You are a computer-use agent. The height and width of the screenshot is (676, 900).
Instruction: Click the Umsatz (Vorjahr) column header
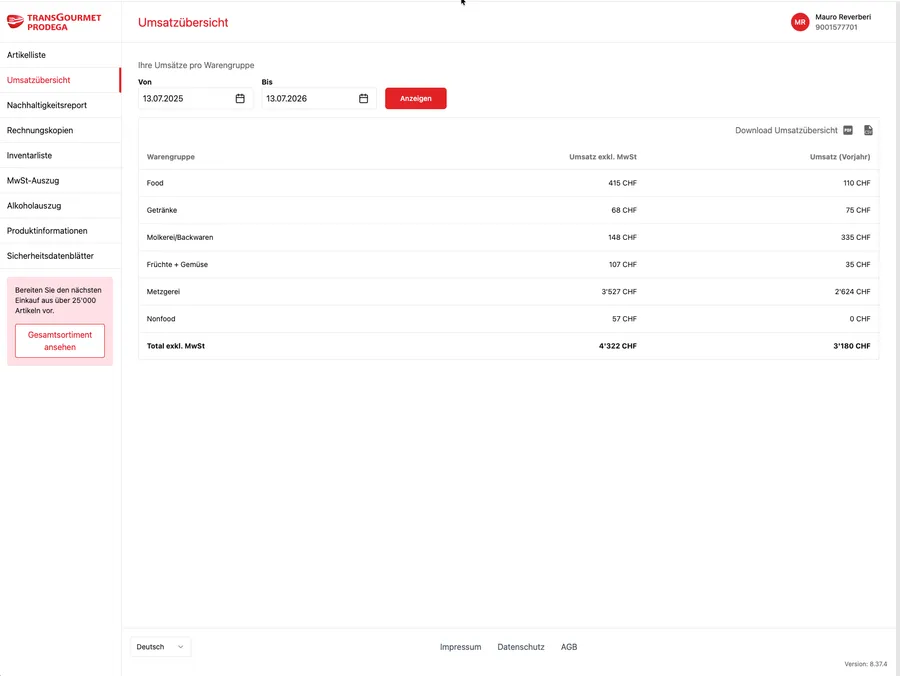840,157
